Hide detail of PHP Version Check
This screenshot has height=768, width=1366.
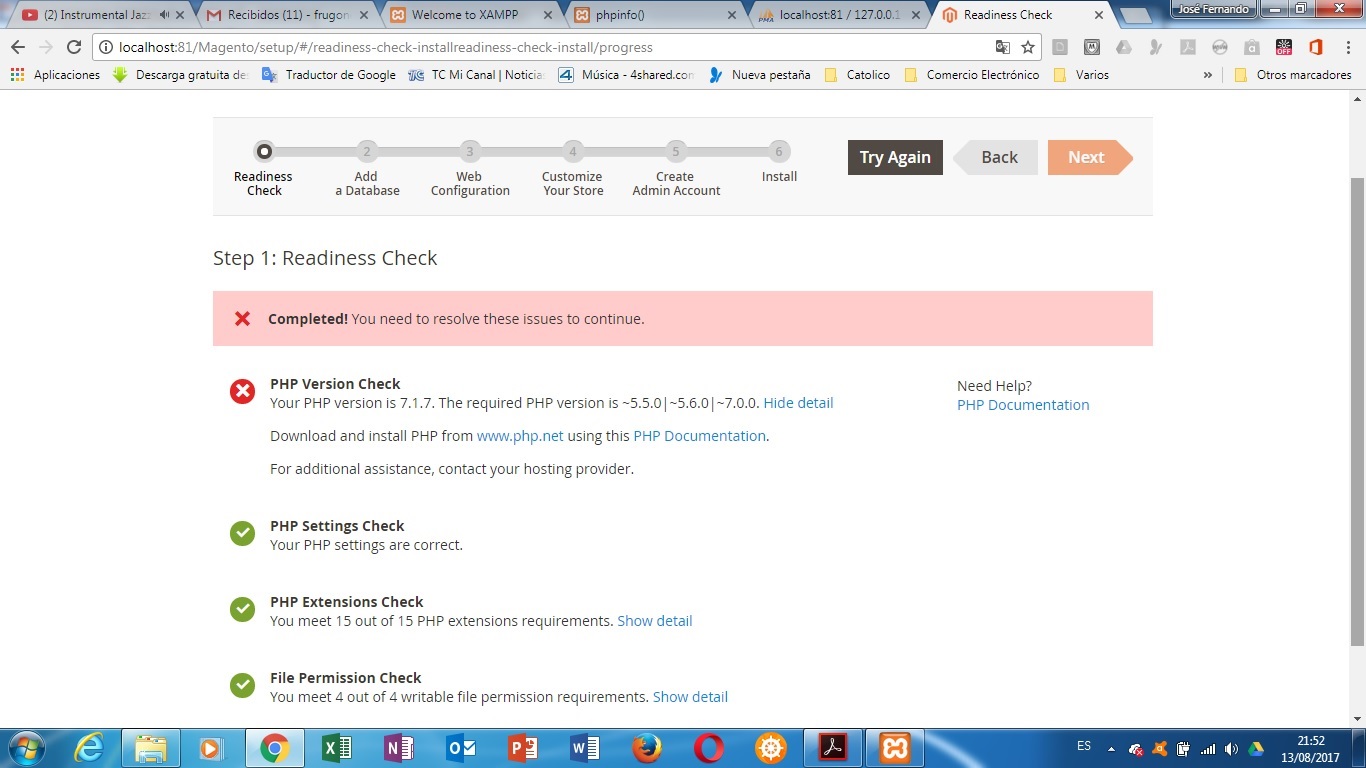[x=798, y=403]
